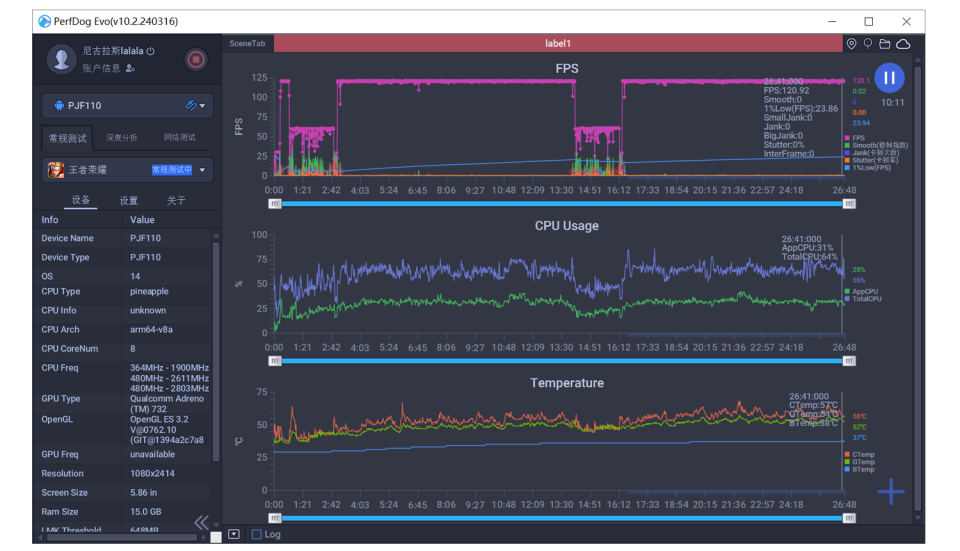This screenshot has height=551, width=960.
Task: Stop the test with the red record button
Action: 196,60
